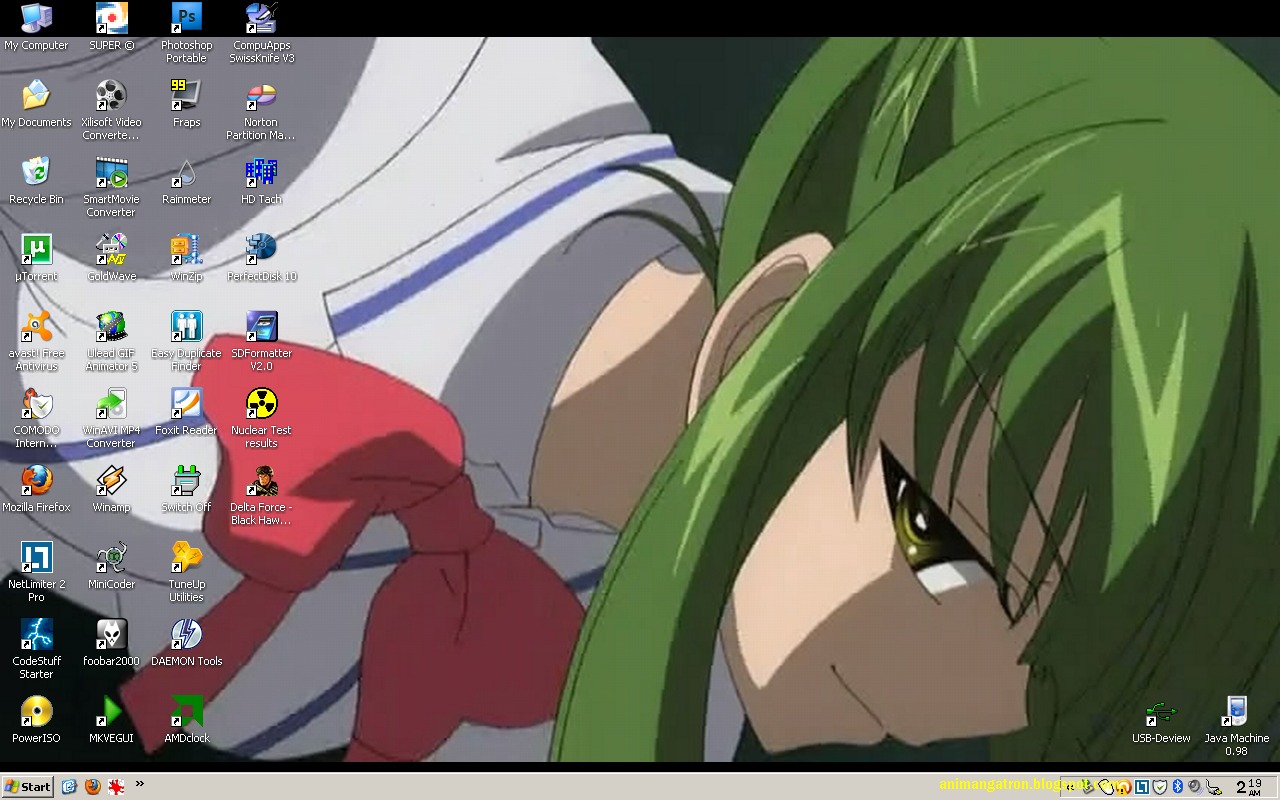This screenshot has height=800, width=1280.
Task: Click the taskbar clock showing 2:19 AM
Action: 1250,787
